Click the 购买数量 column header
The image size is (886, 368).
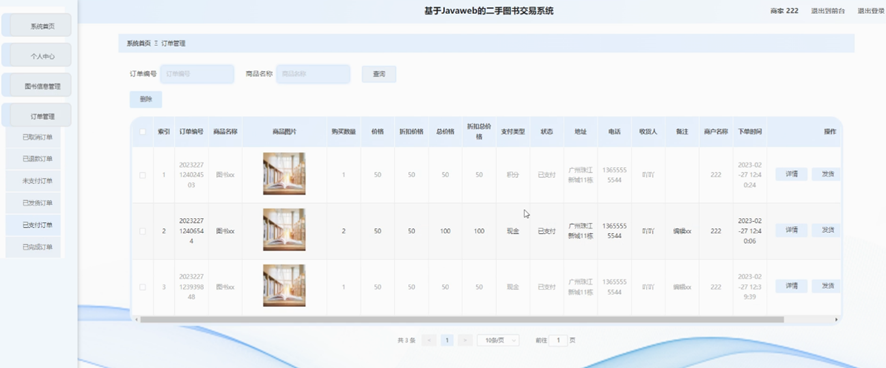coord(344,132)
